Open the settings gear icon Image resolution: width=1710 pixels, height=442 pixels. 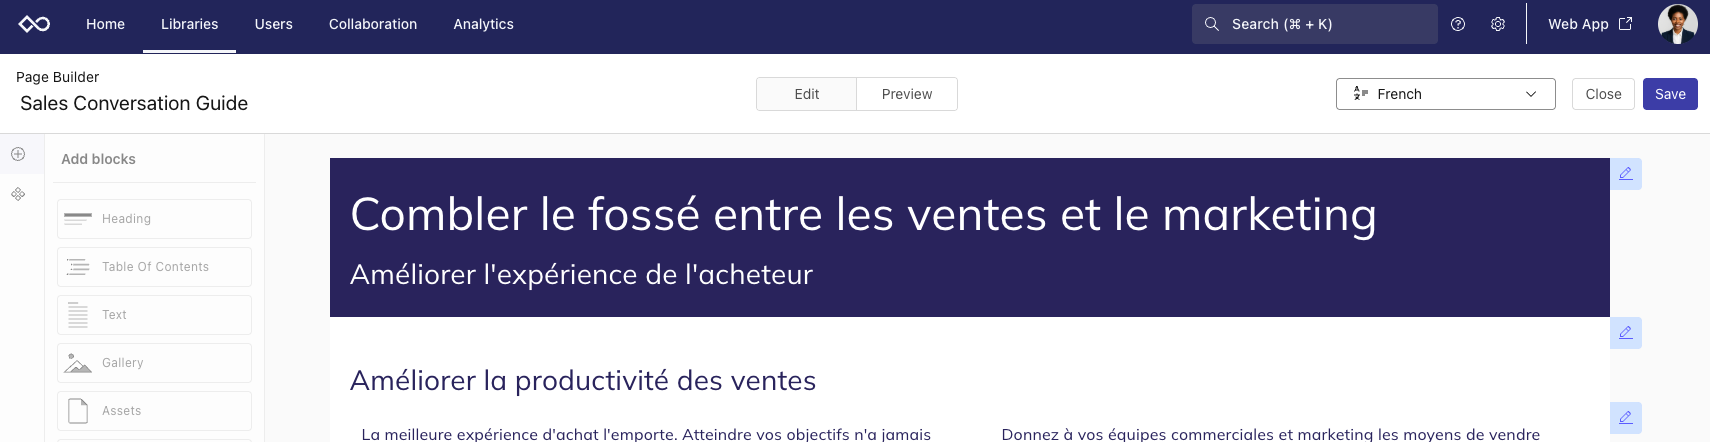(x=1498, y=24)
